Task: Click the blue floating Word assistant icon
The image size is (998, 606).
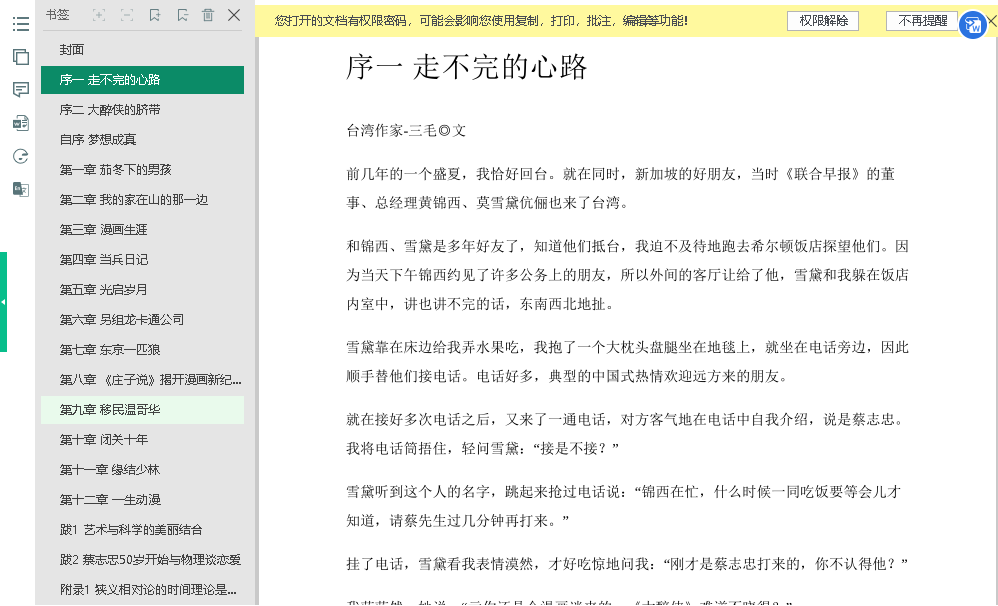Action: click(x=972, y=25)
